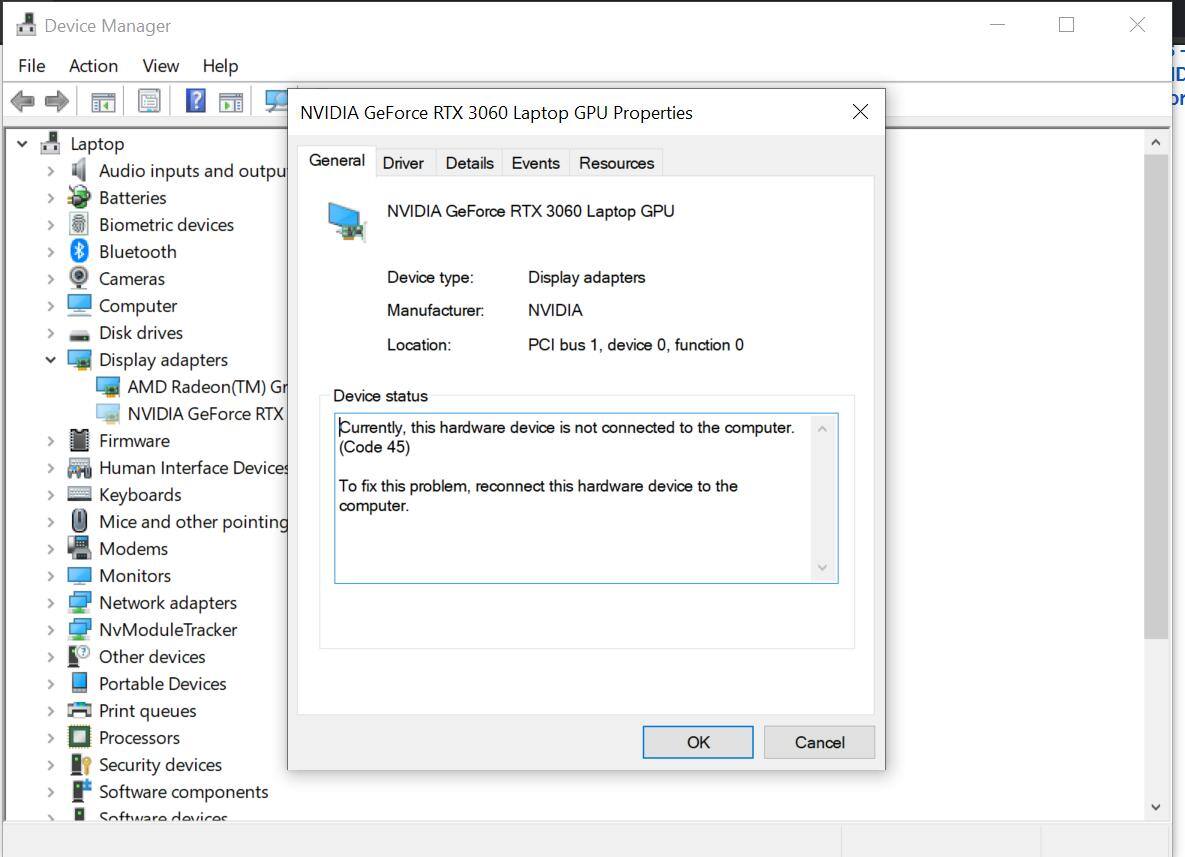
Task: Click the Properties toolbar icon
Action: pyautogui.click(x=149, y=101)
